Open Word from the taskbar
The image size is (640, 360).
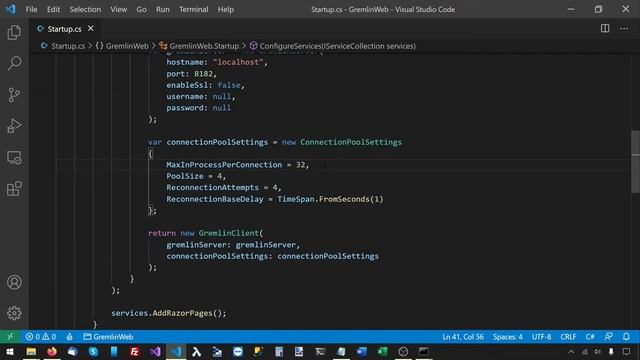point(362,351)
